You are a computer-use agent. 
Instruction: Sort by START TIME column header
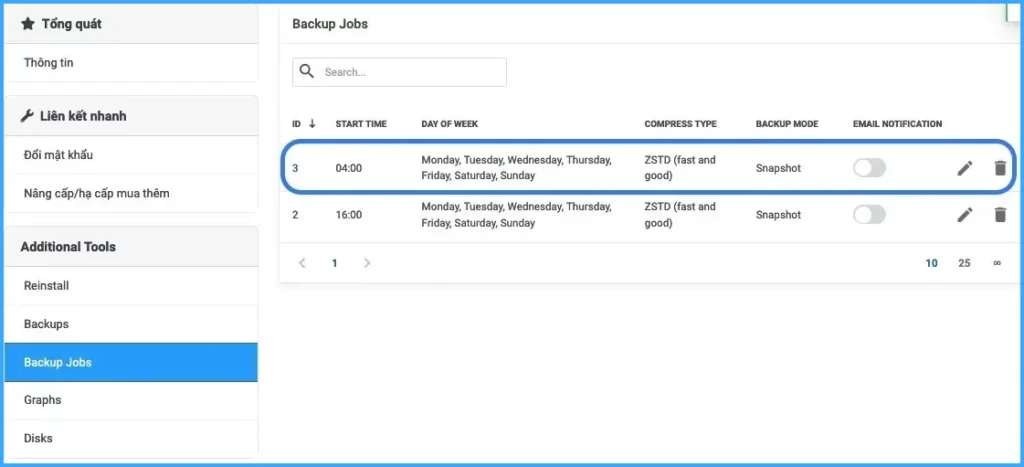pyautogui.click(x=361, y=123)
